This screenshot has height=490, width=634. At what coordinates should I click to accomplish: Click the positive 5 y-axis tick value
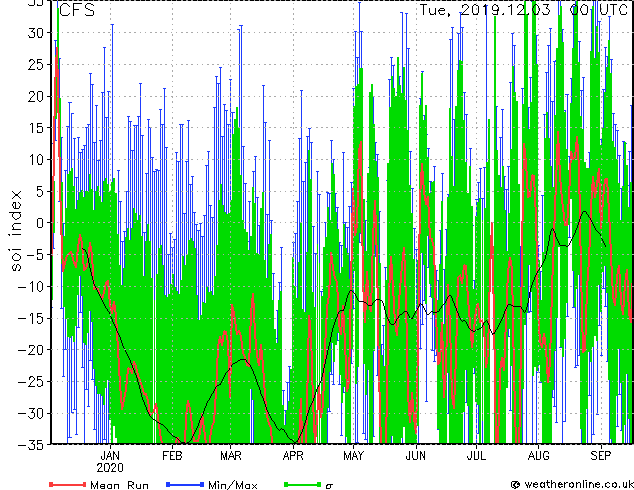point(39,191)
